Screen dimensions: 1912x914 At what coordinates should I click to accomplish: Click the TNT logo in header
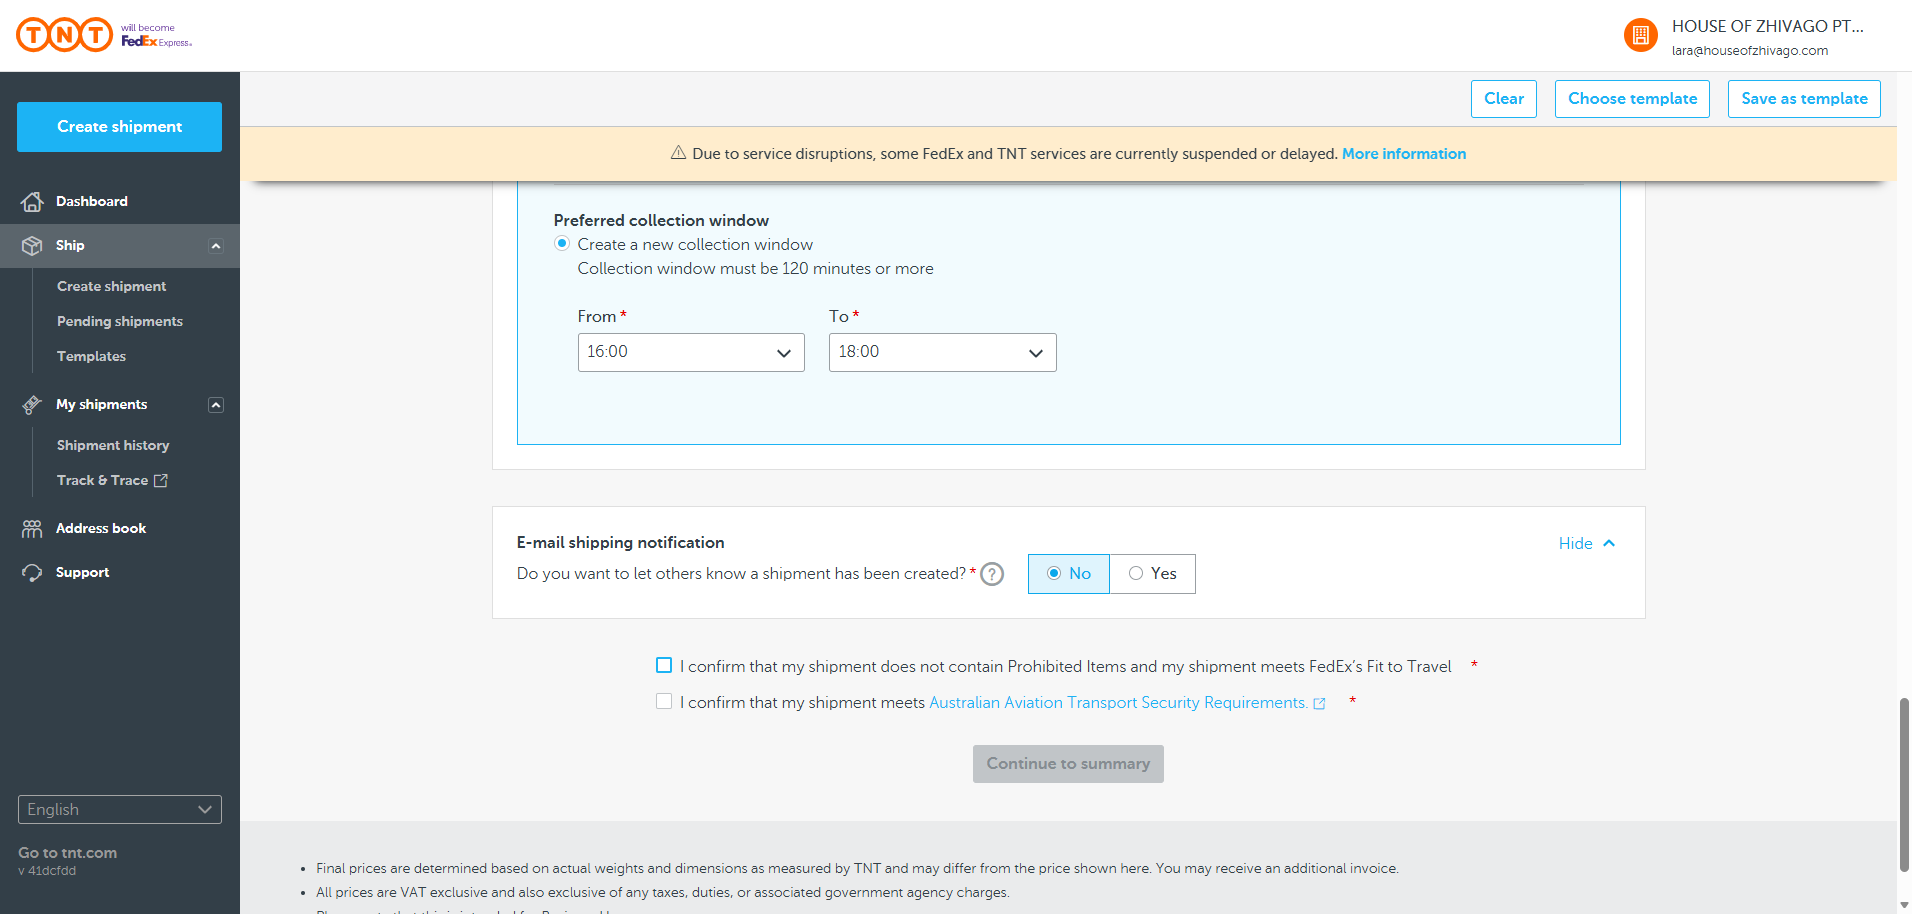[65, 35]
